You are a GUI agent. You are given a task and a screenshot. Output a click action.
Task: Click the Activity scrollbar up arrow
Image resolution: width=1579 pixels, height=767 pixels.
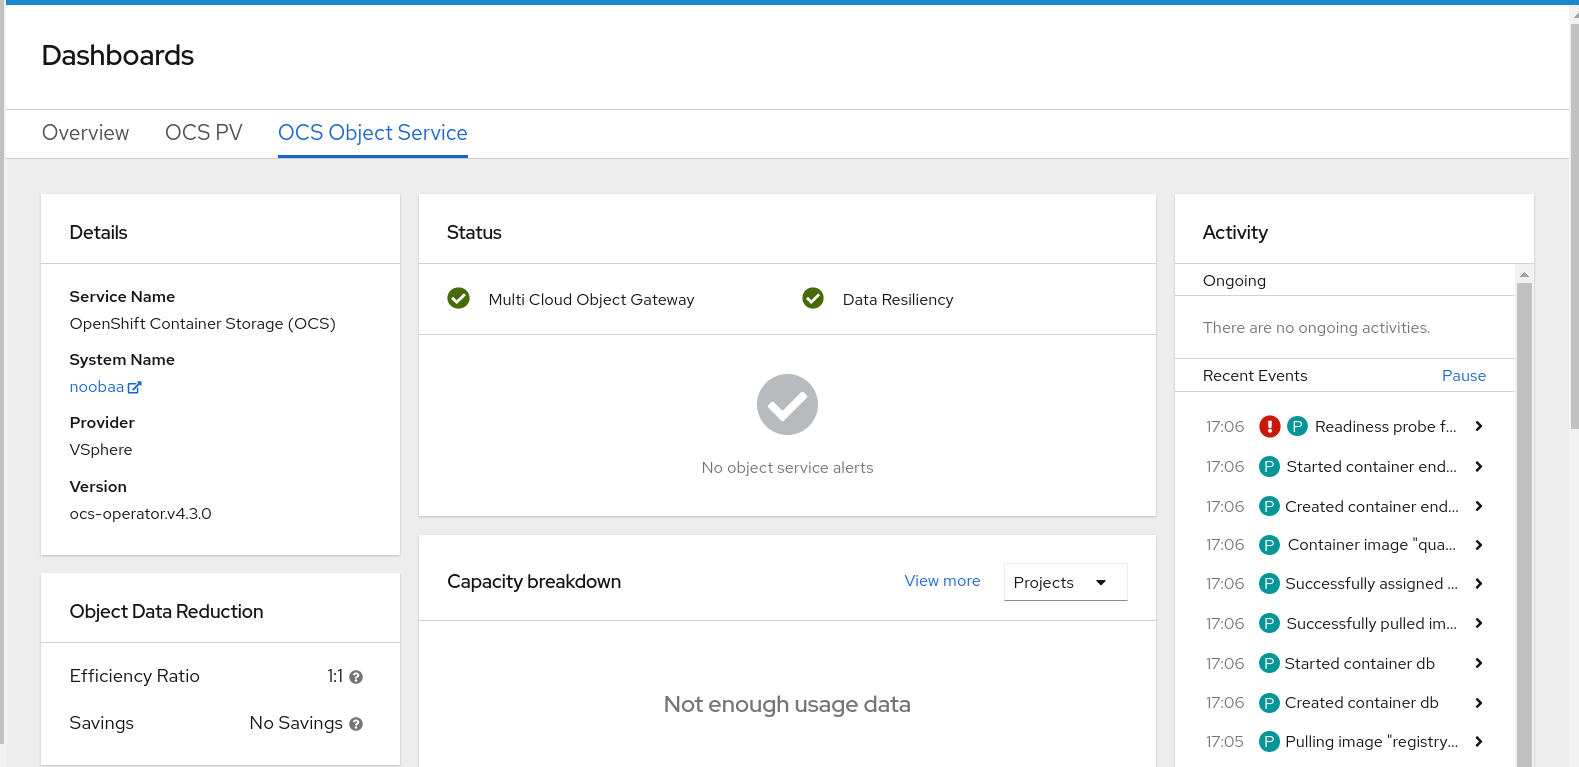[1524, 274]
